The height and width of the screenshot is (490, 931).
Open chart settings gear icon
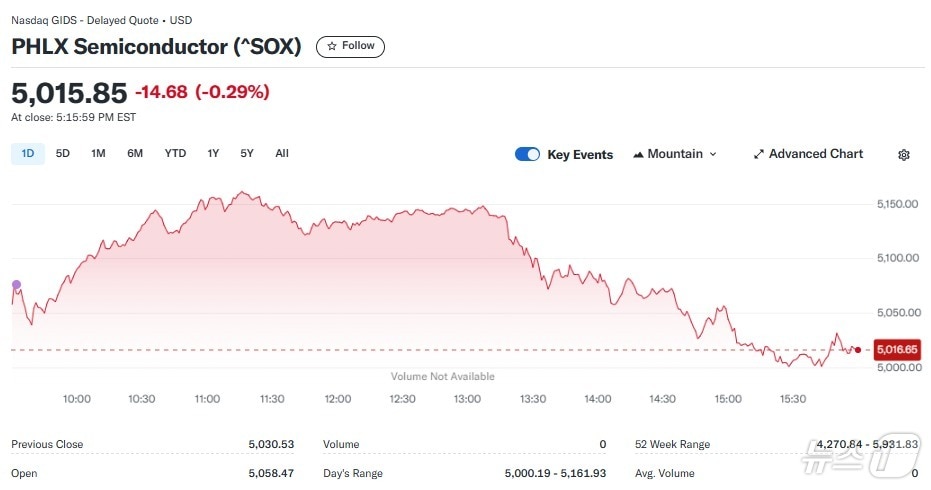[904, 155]
